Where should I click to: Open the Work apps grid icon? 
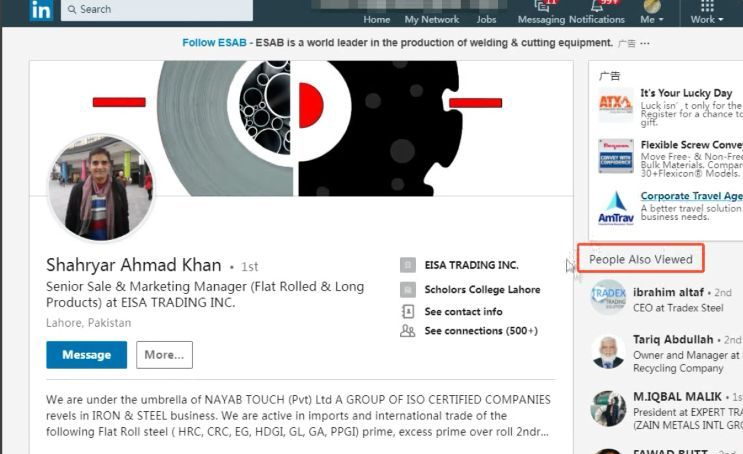pyautogui.click(x=707, y=6)
